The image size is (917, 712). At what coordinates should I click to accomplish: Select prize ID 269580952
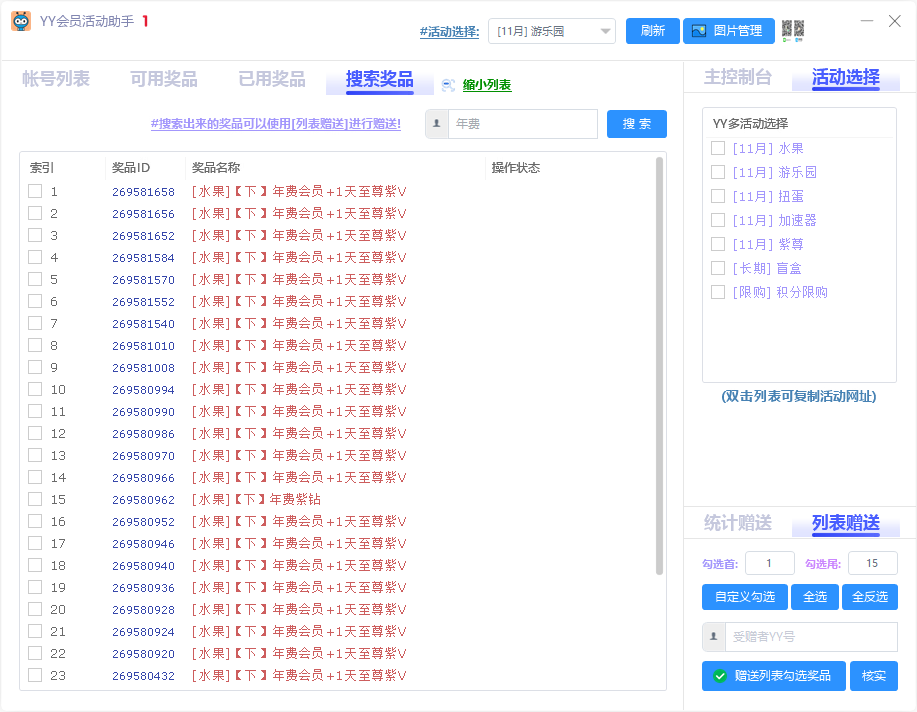click(143, 522)
